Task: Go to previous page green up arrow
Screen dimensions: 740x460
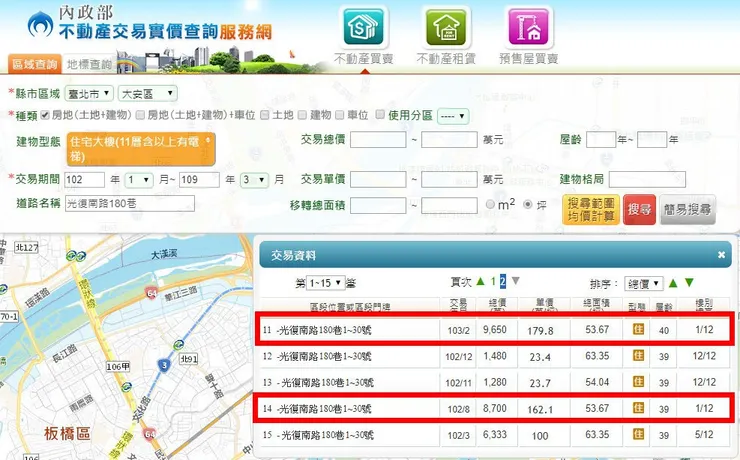Action: 480,282
